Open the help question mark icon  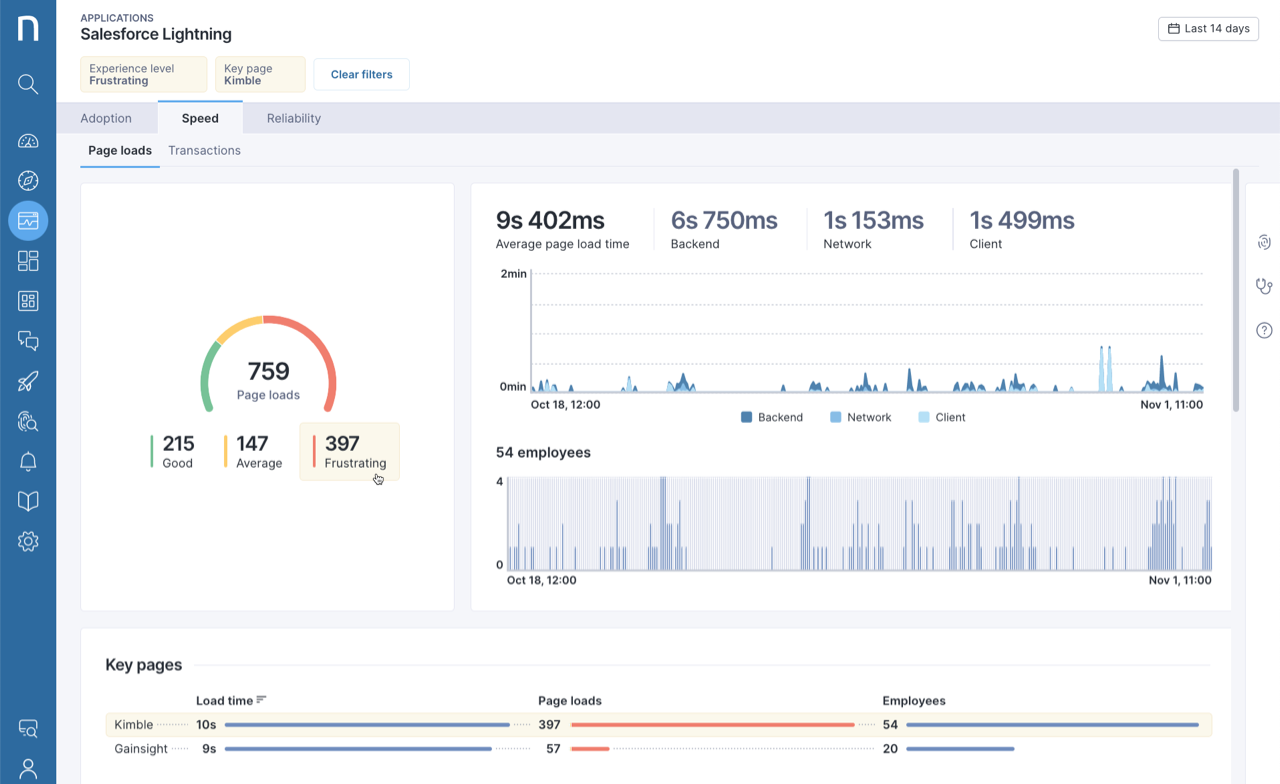[1264, 330]
